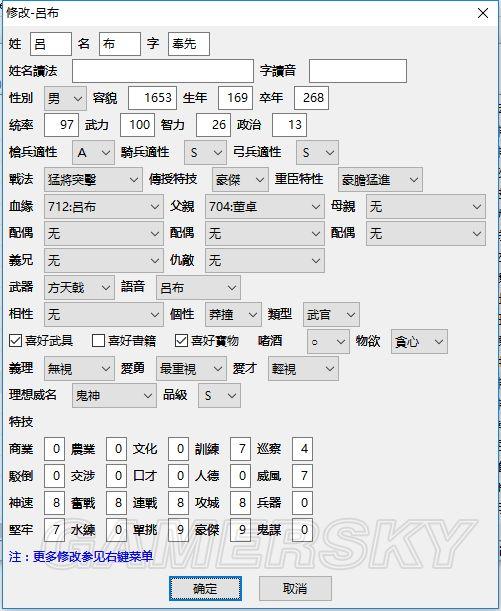Click the 名 input field containing 布

coord(120,44)
